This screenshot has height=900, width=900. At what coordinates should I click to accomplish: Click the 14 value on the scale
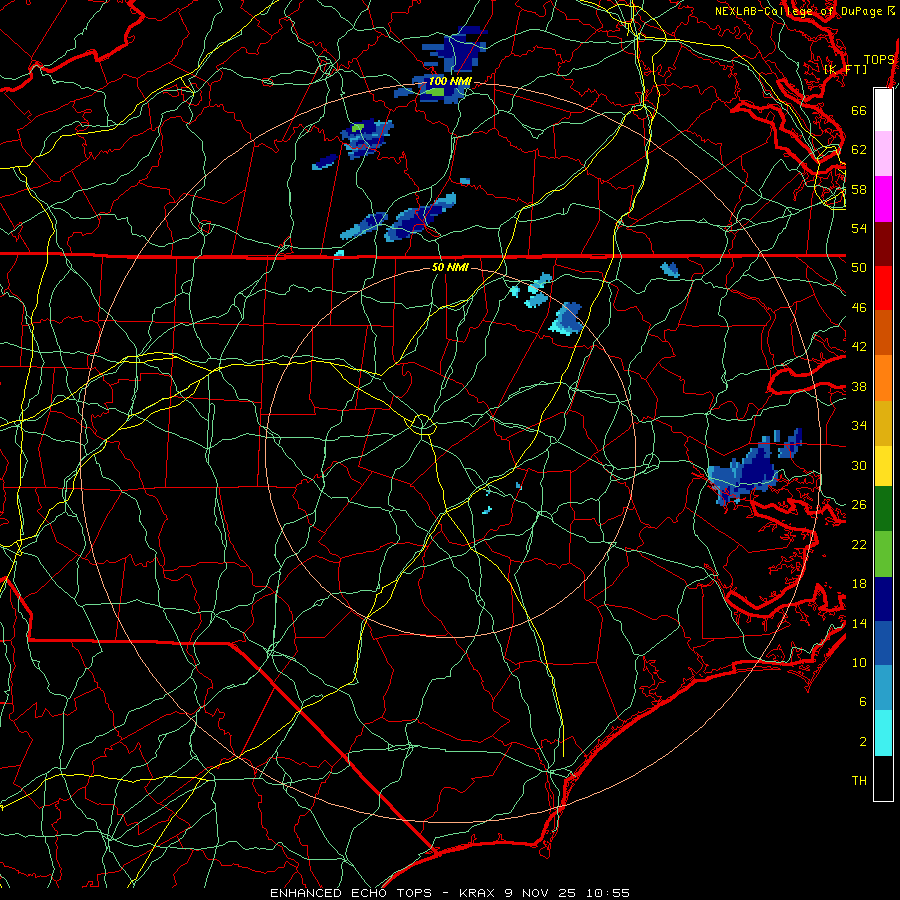click(859, 623)
